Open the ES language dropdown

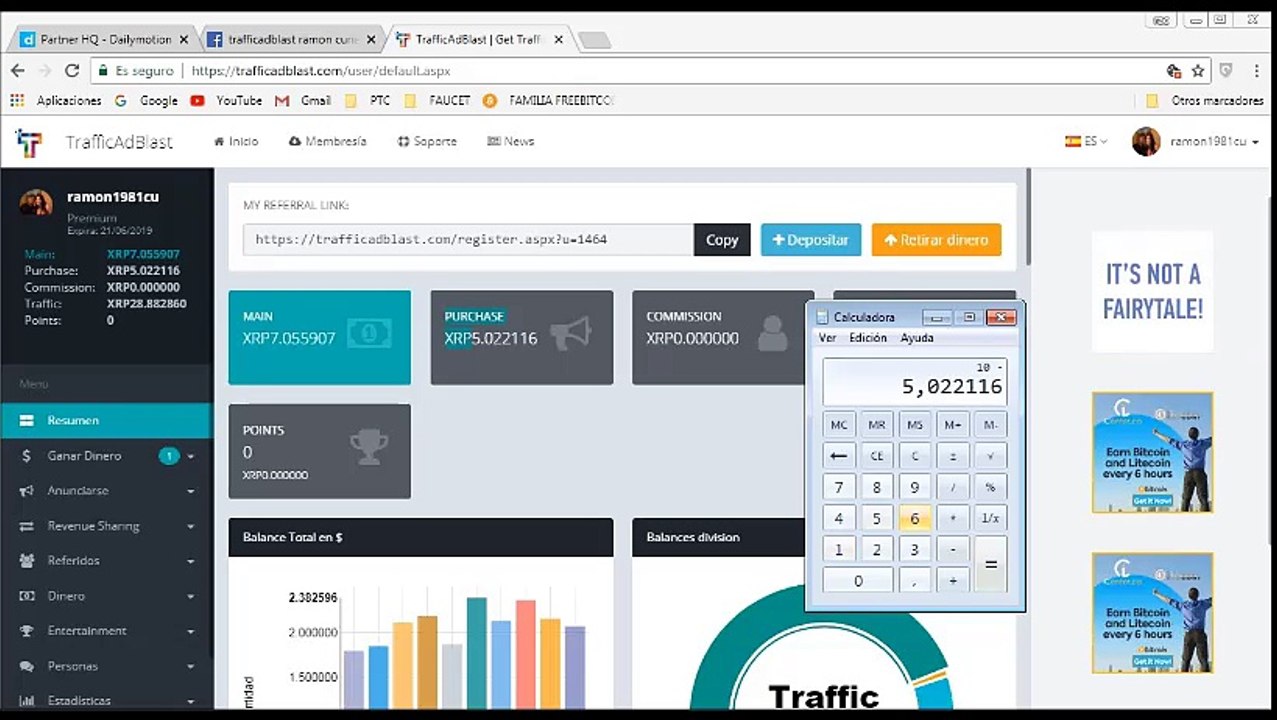tap(1086, 142)
